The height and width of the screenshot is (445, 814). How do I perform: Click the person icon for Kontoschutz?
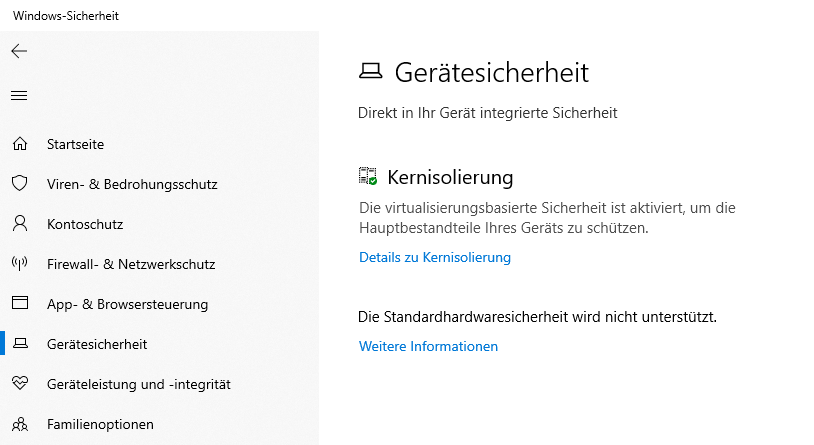click(19, 224)
